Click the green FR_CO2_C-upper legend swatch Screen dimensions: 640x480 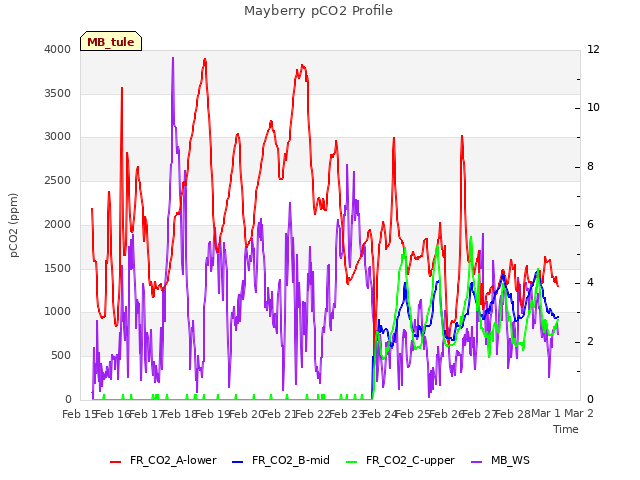click(351, 462)
